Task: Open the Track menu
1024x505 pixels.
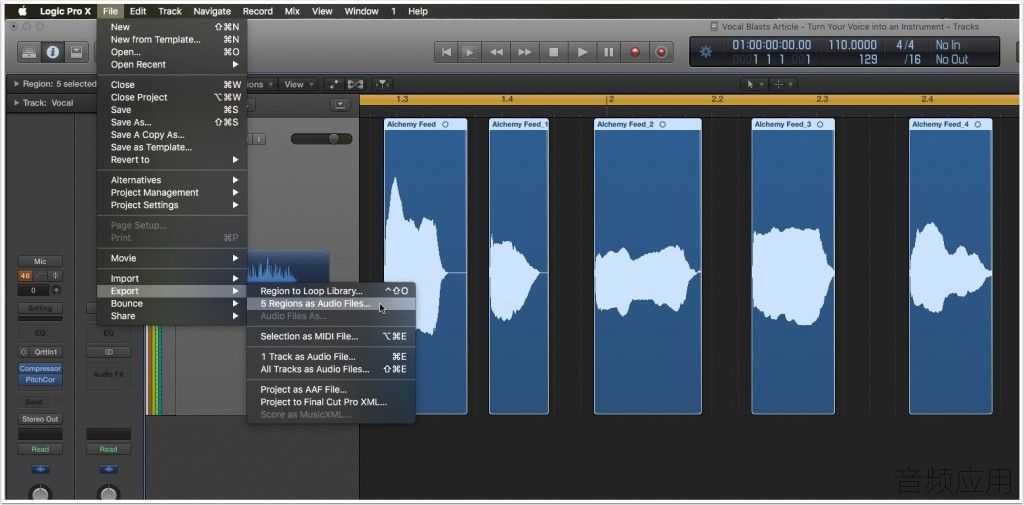Action: click(170, 10)
